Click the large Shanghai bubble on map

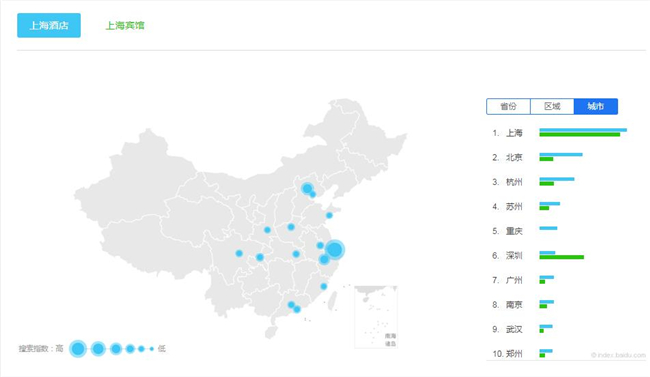pyautogui.click(x=335, y=250)
